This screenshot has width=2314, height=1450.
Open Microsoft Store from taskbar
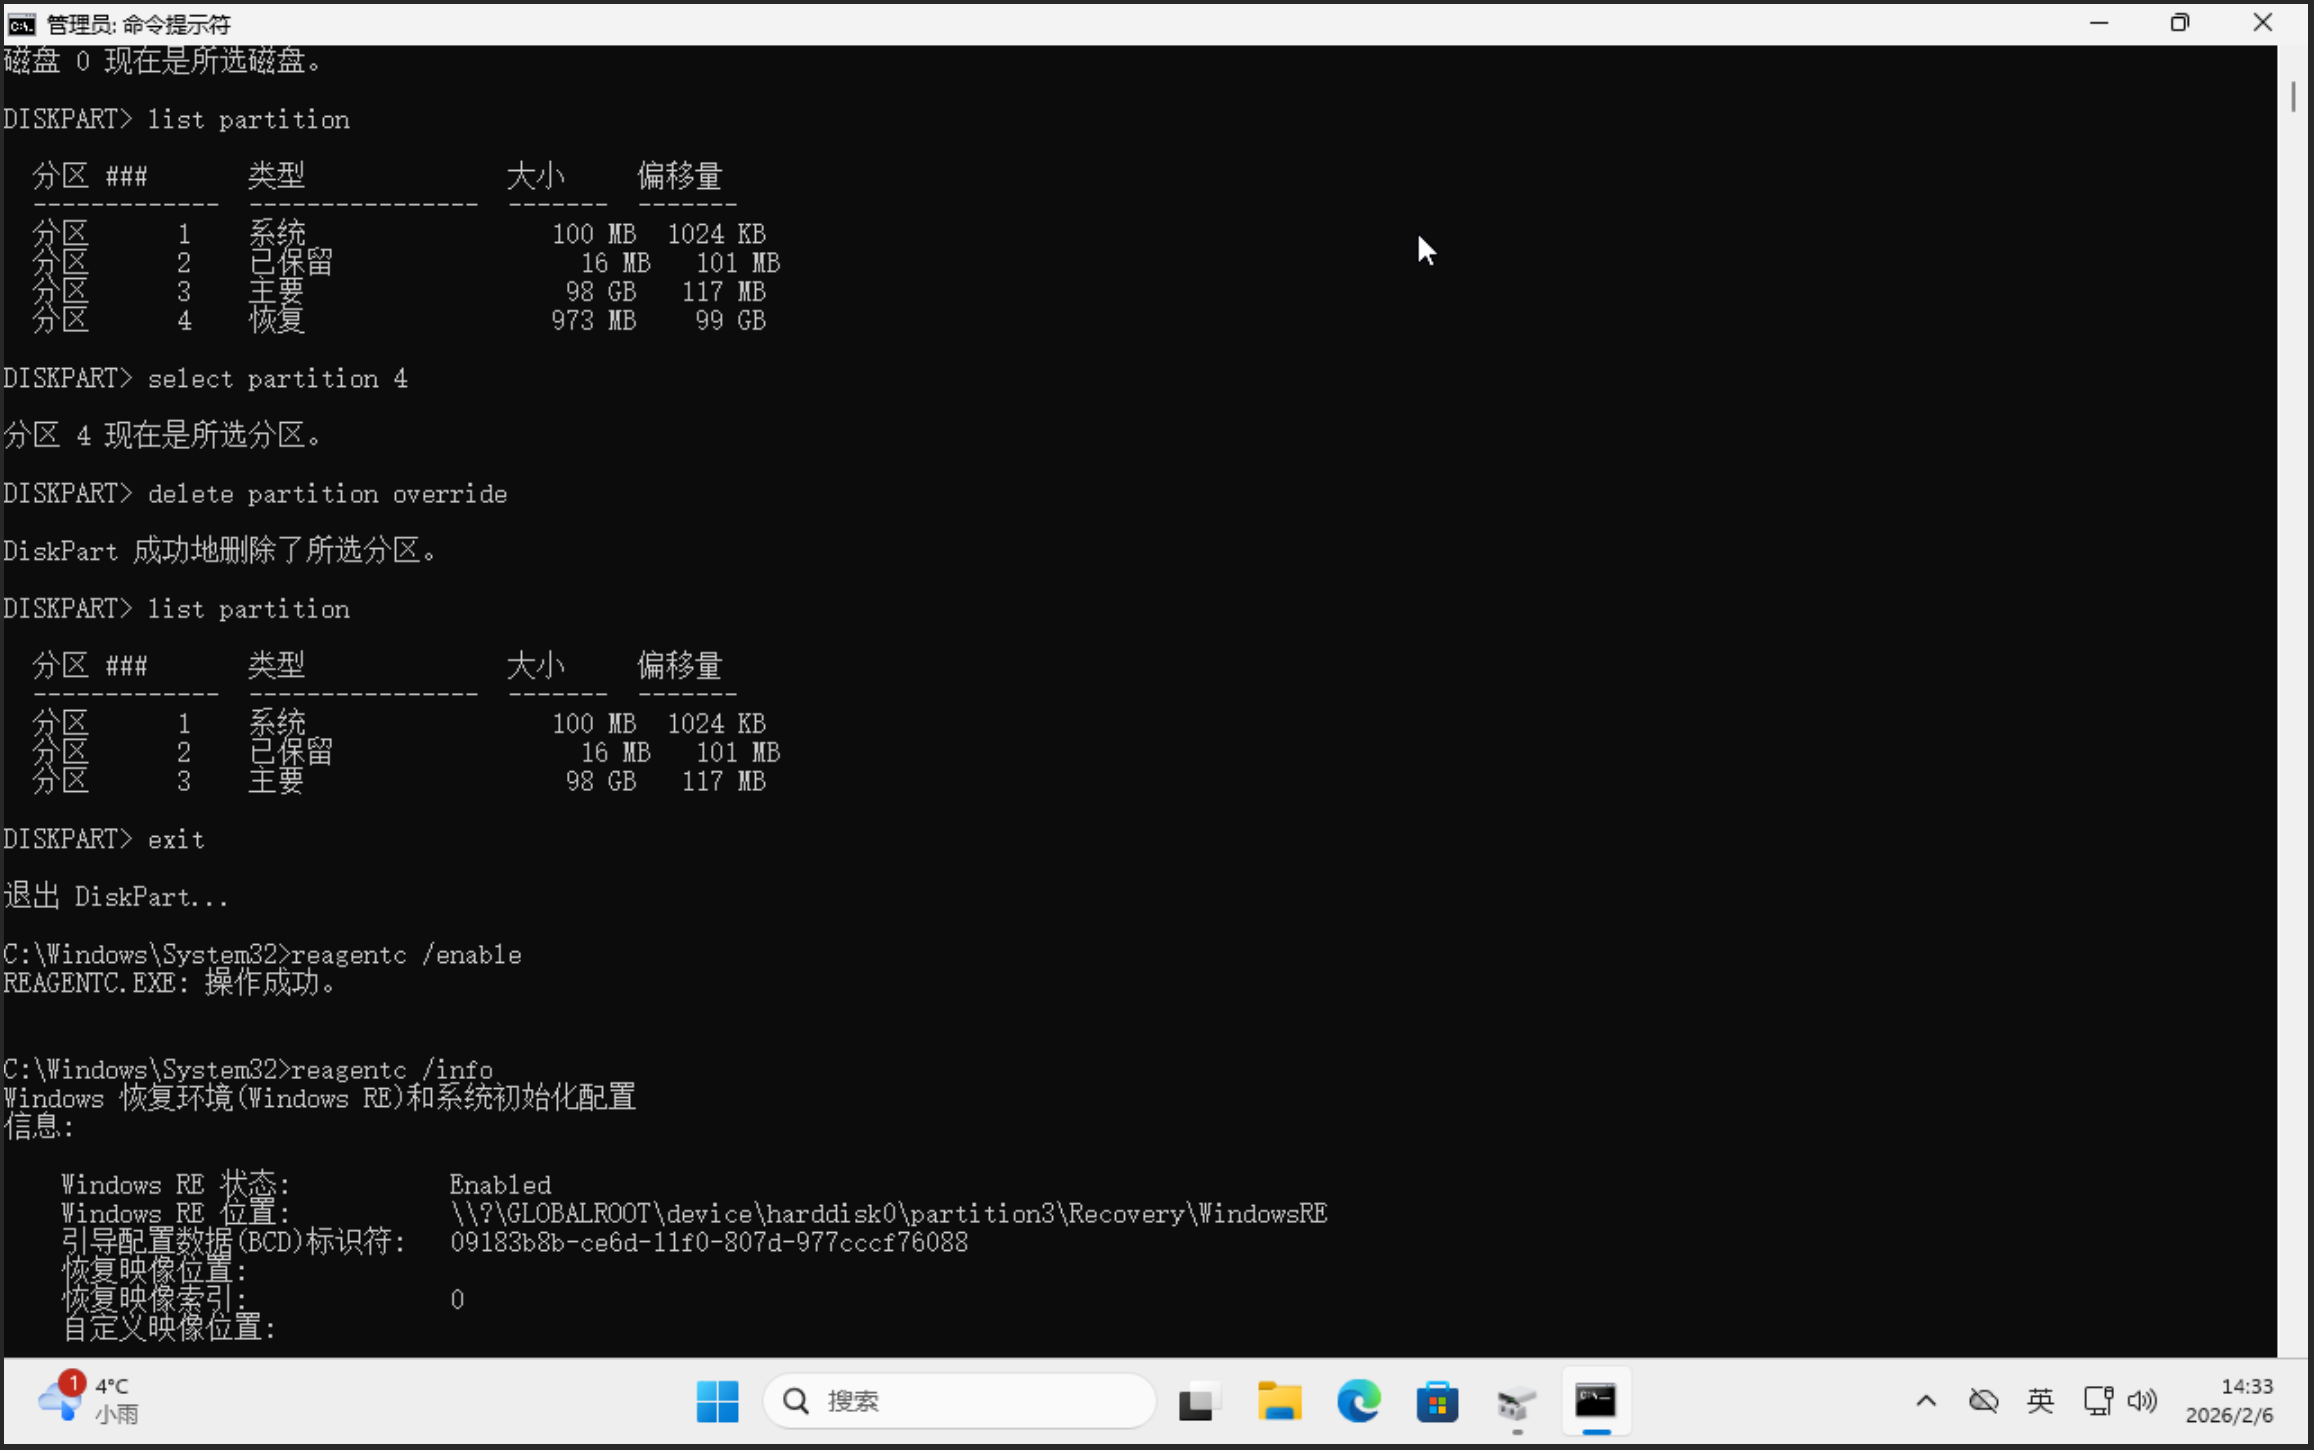(x=1437, y=1401)
